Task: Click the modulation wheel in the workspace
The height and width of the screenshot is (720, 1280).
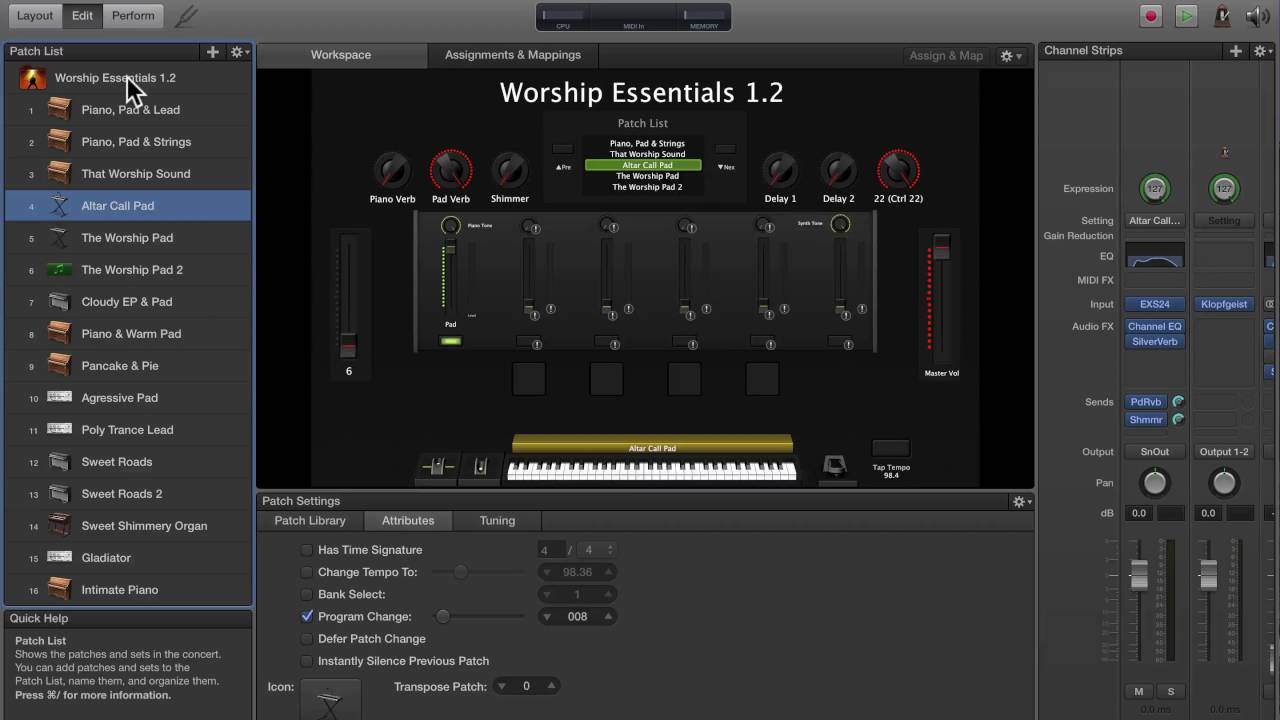Action: [480, 467]
